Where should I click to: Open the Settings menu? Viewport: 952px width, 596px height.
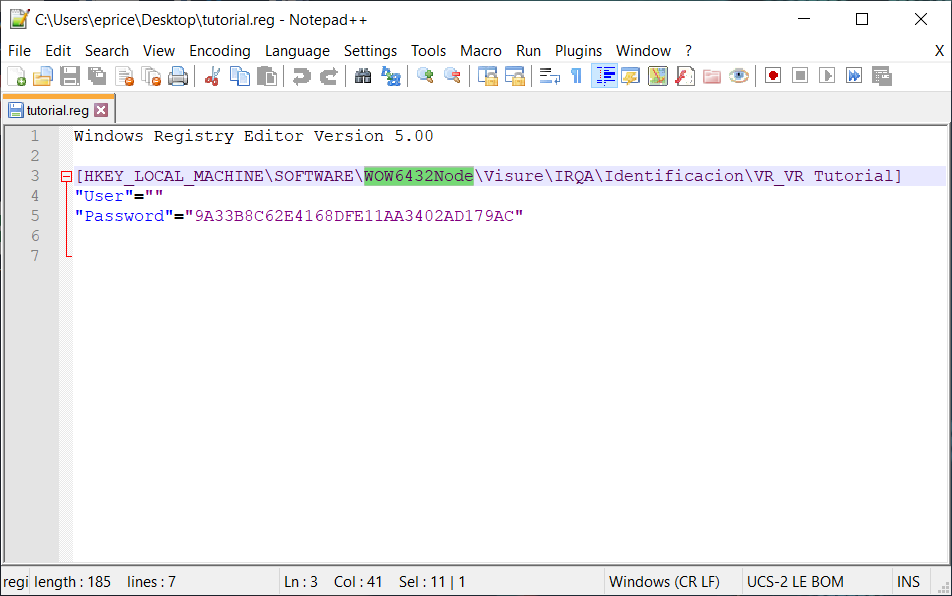click(370, 51)
